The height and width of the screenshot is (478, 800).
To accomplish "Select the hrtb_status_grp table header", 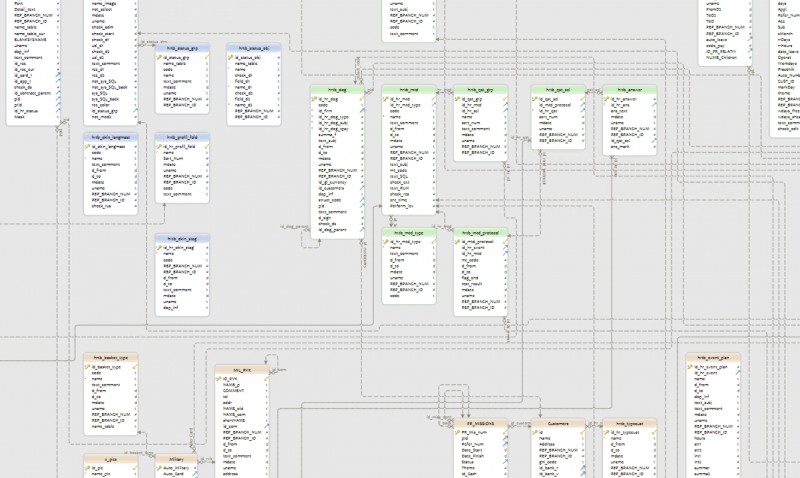I will coord(182,48).
